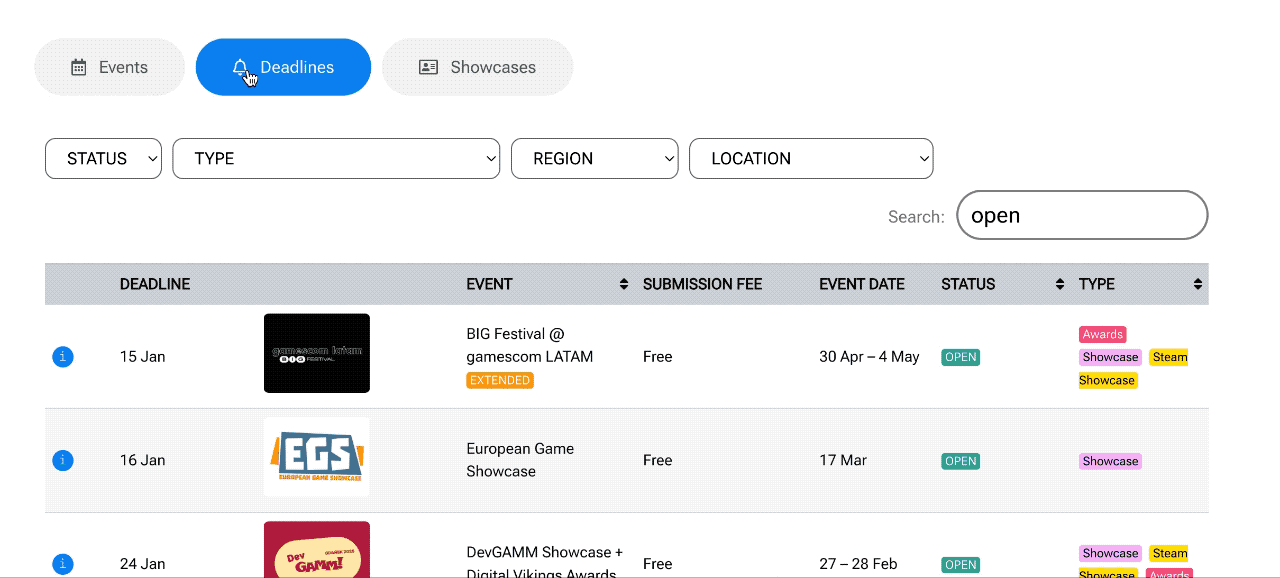Expand the REGION filter dropdown
The height and width of the screenshot is (578, 1280).
[x=595, y=158]
